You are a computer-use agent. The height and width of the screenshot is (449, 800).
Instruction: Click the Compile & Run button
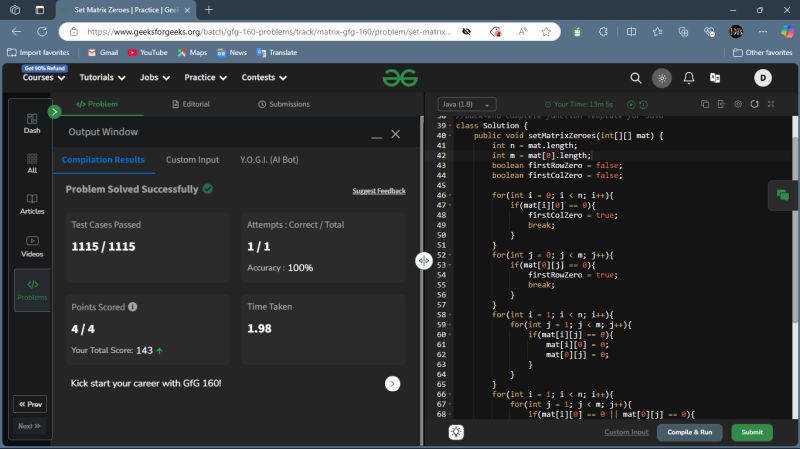689,432
